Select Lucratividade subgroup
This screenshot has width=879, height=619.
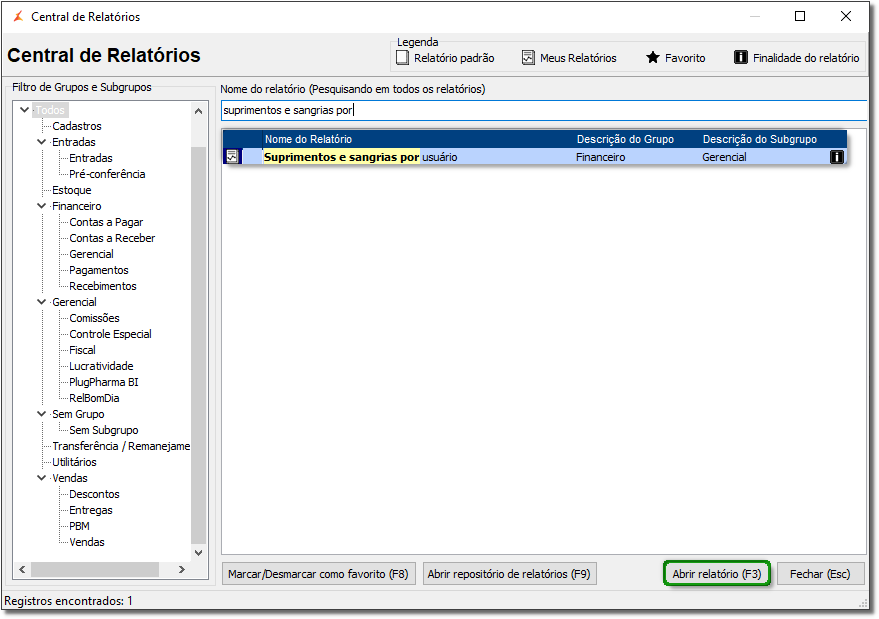click(101, 366)
